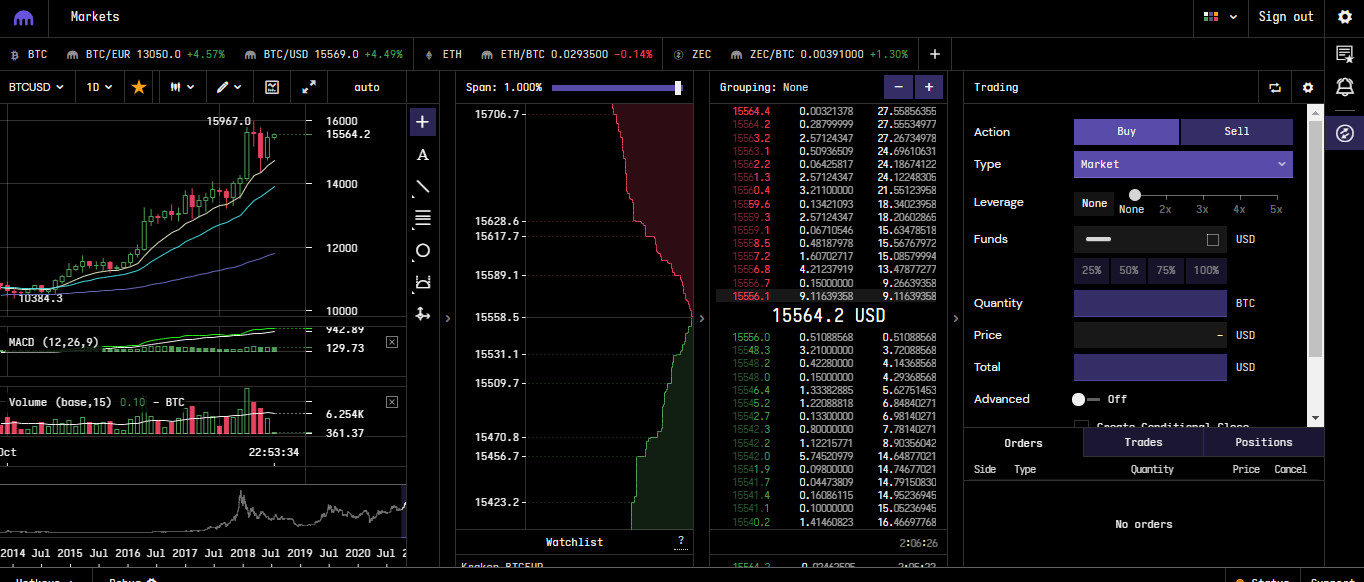The width and height of the screenshot is (1364, 582).
Task: Click the 15556.1 ask price row
Action: (827, 296)
